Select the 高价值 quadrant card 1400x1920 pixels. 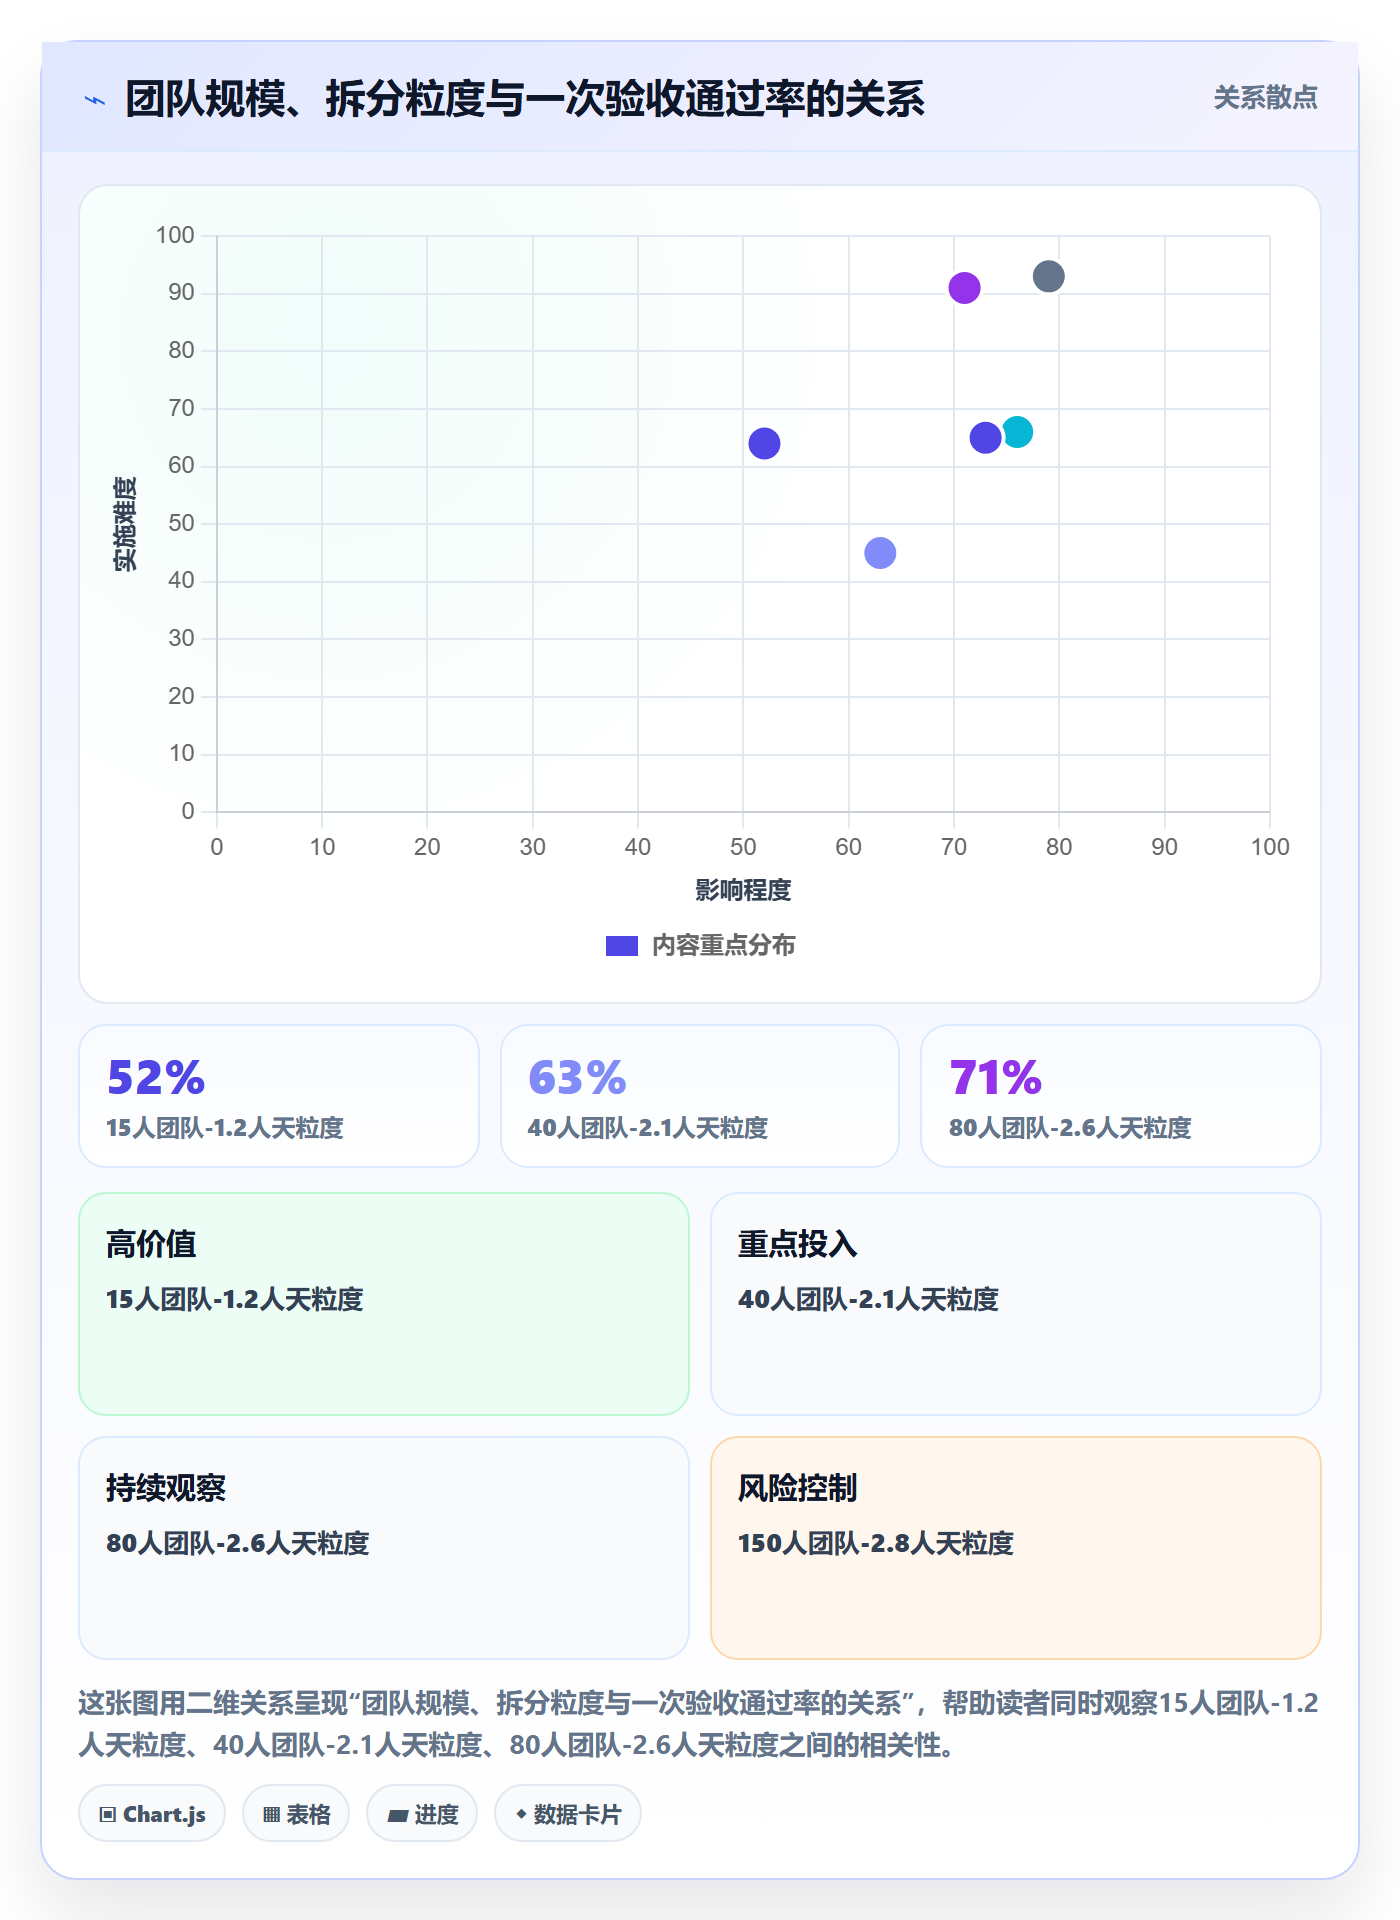384,1304
